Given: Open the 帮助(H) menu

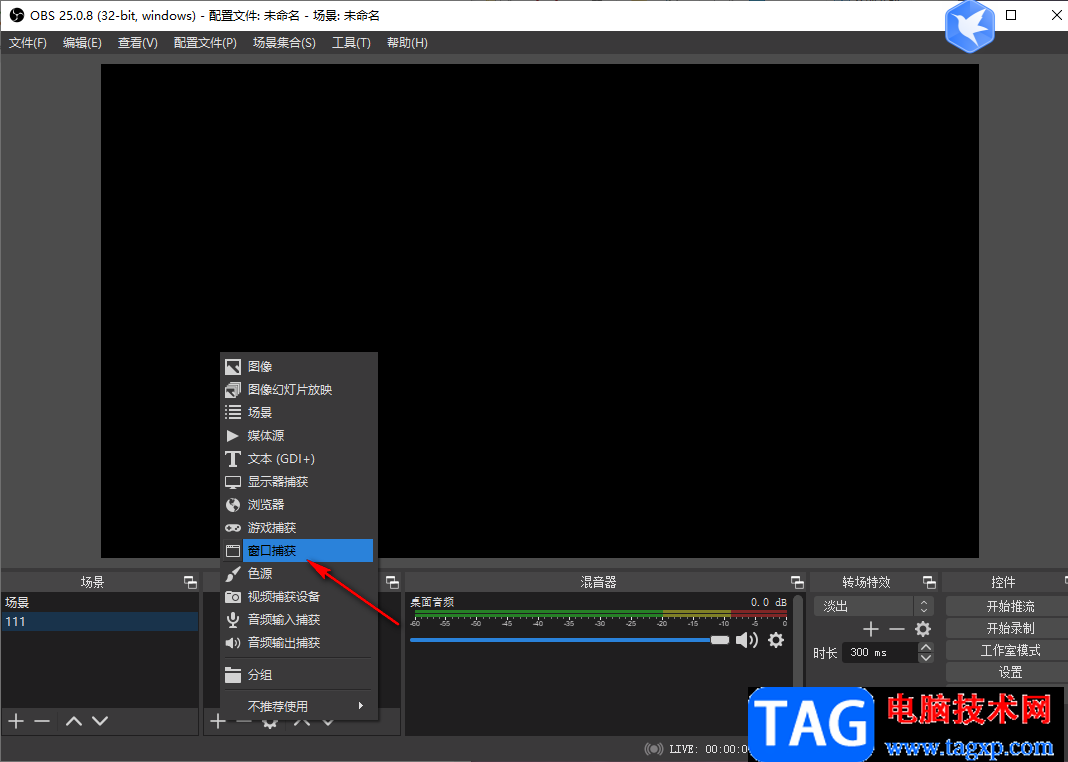Looking at the screenshot, I should point(407,43).
